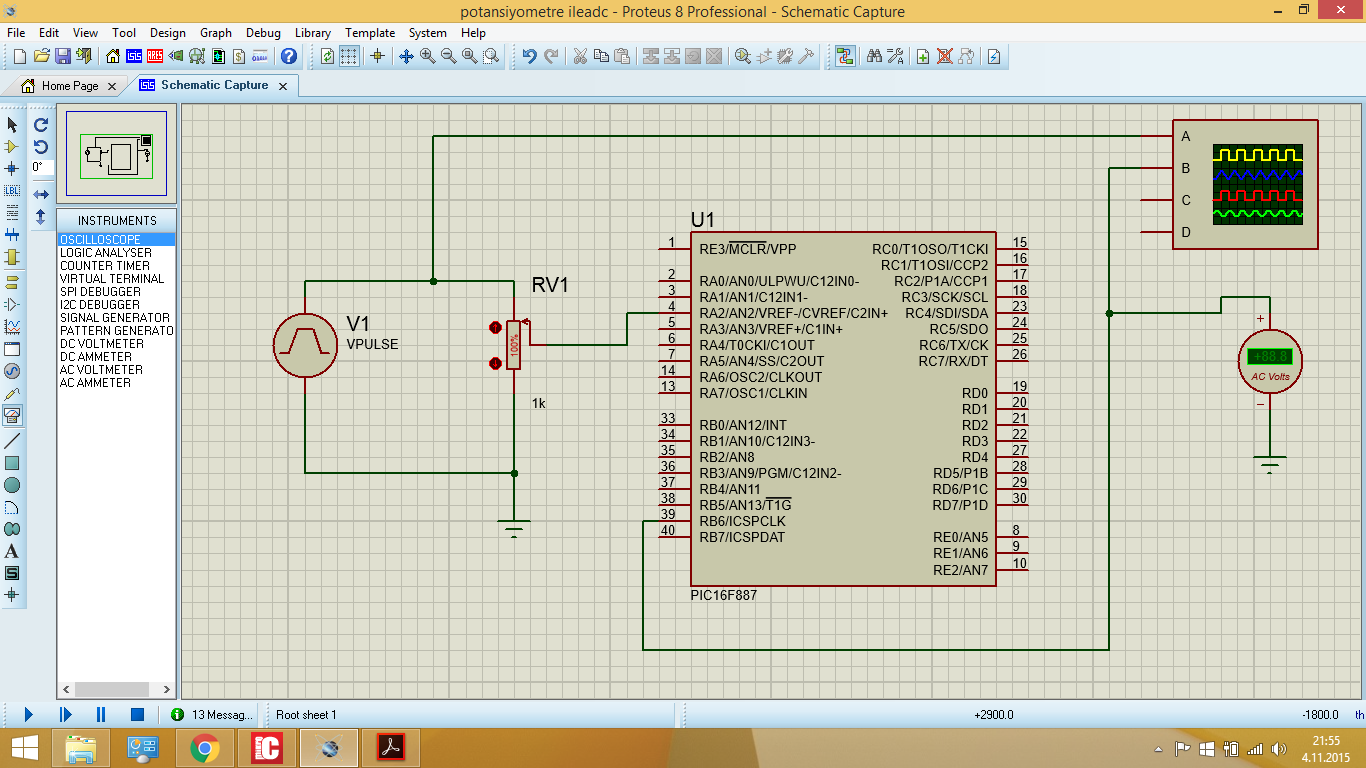This screenshot has height=768, width=1366.
Task: Click the Step simulation button
Action: [x=65, y=714]
